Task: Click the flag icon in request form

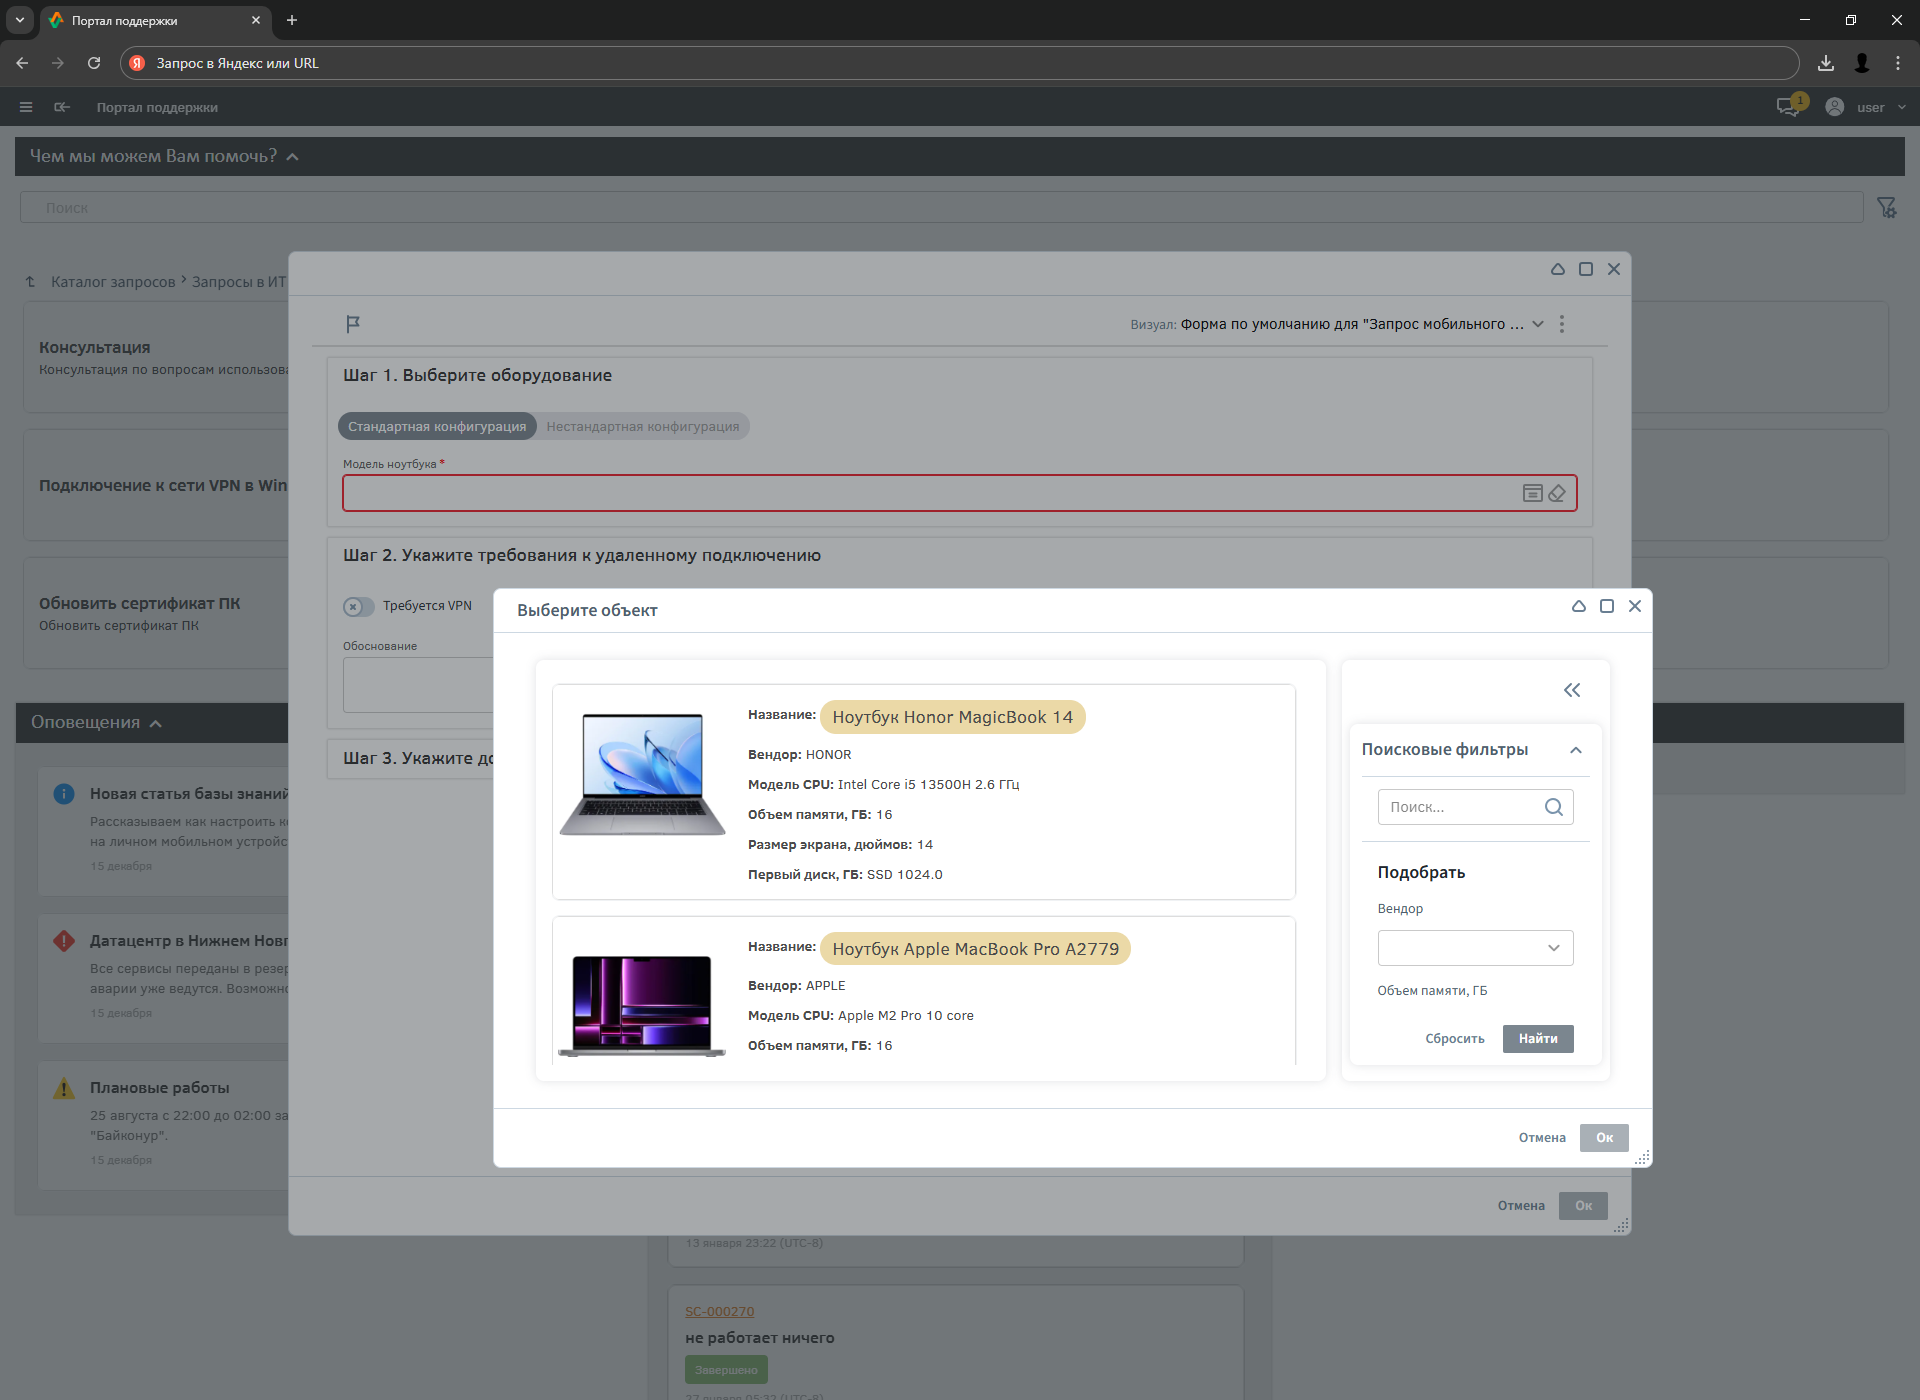Action: (x=352, y=324)
